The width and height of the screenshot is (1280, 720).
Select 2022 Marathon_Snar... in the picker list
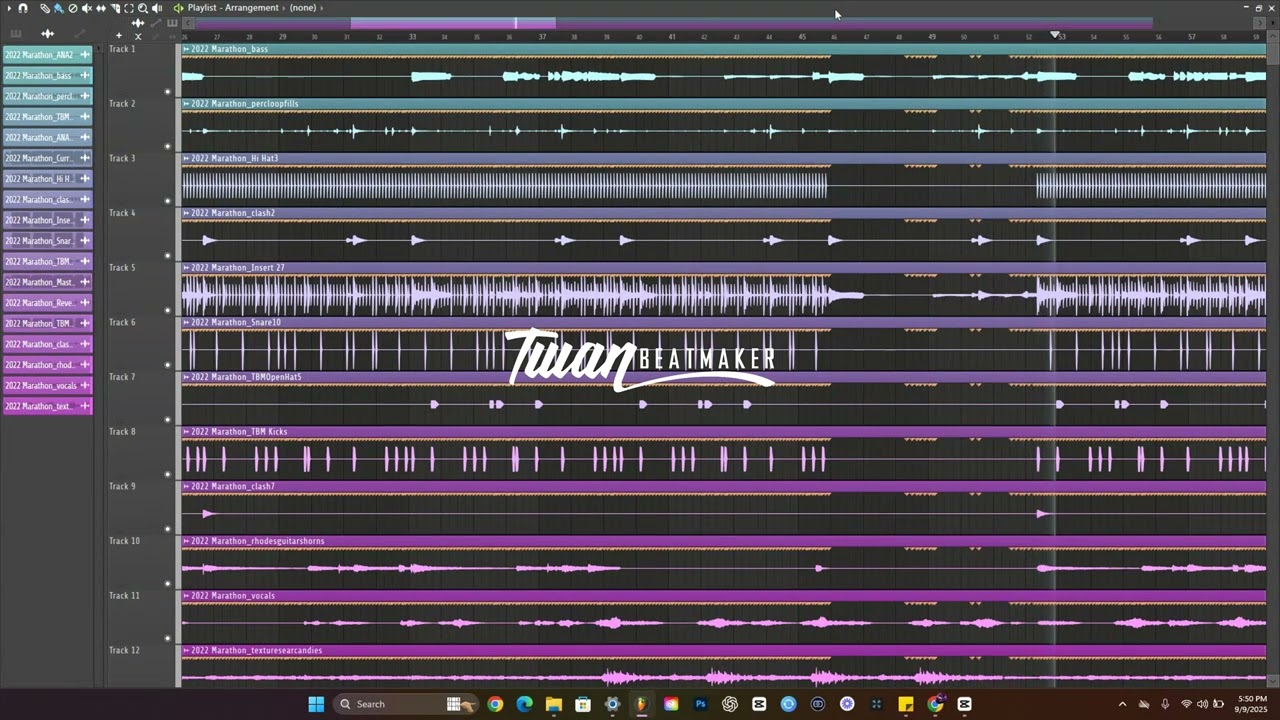click(x=47, y=241)
